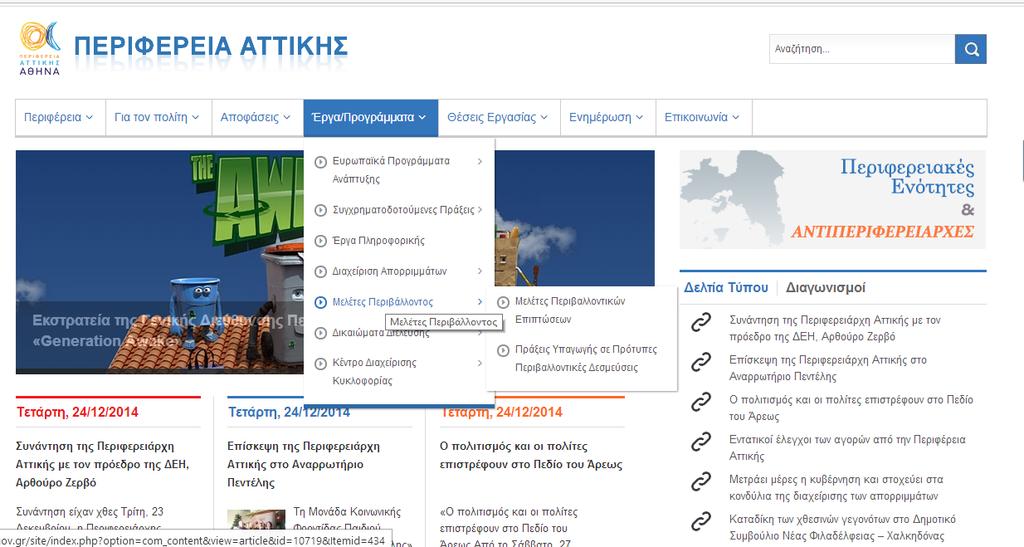Open the Αναρρωτήριο Πεντέλης article thumbnail
The width and height of the screenshot is (1024, 547).
pyautogui.click(x=256, y=520)
